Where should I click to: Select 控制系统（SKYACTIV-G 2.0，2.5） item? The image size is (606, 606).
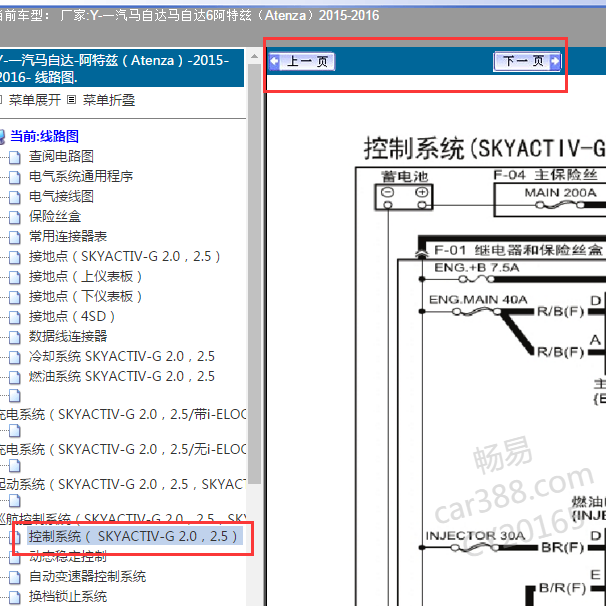pos(133,536)
